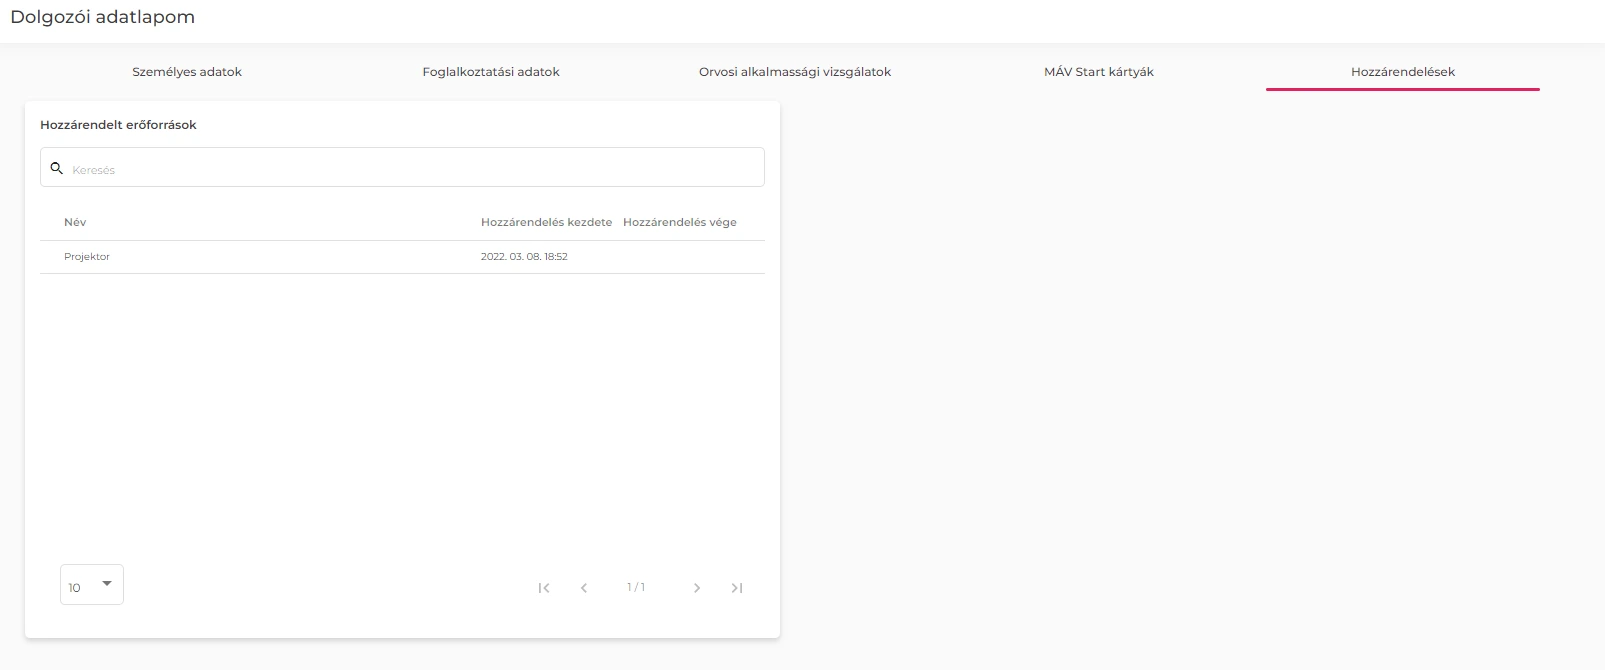Click the search magnifier icon

click(57, 168)
